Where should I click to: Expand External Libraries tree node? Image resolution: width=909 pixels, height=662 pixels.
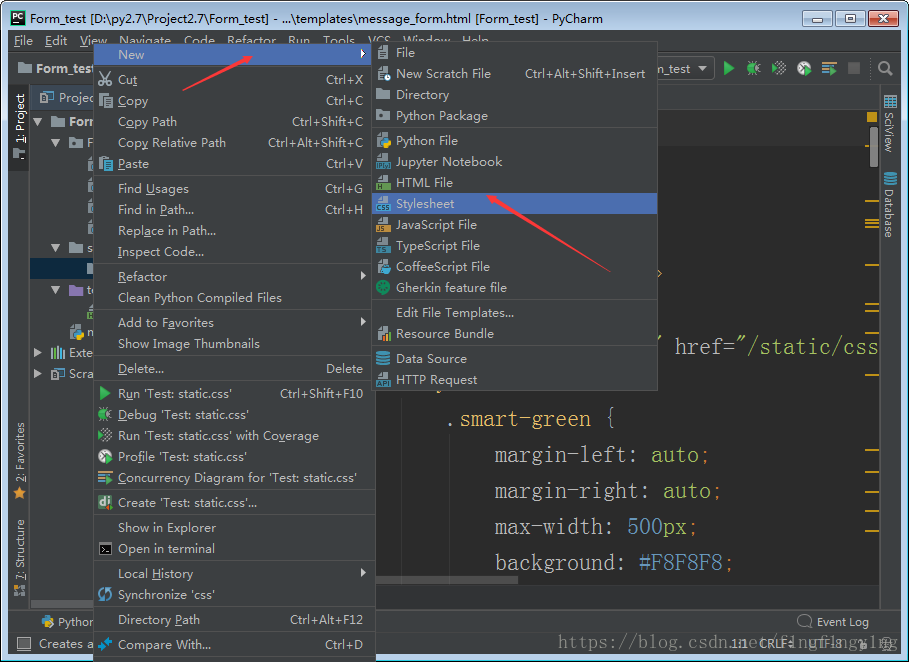pos(38,352)
